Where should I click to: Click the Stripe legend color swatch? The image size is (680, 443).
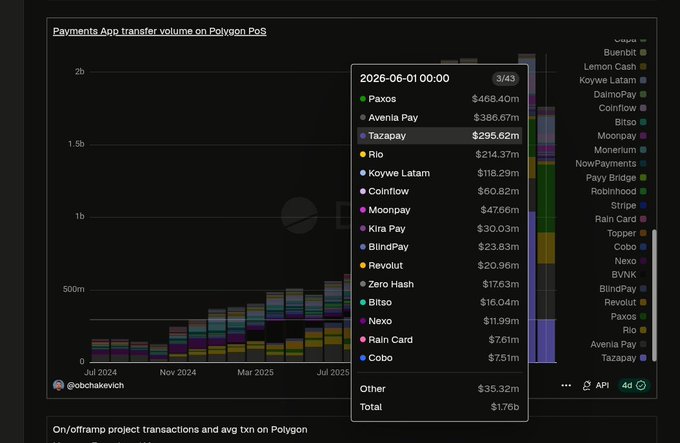(643, 205)
